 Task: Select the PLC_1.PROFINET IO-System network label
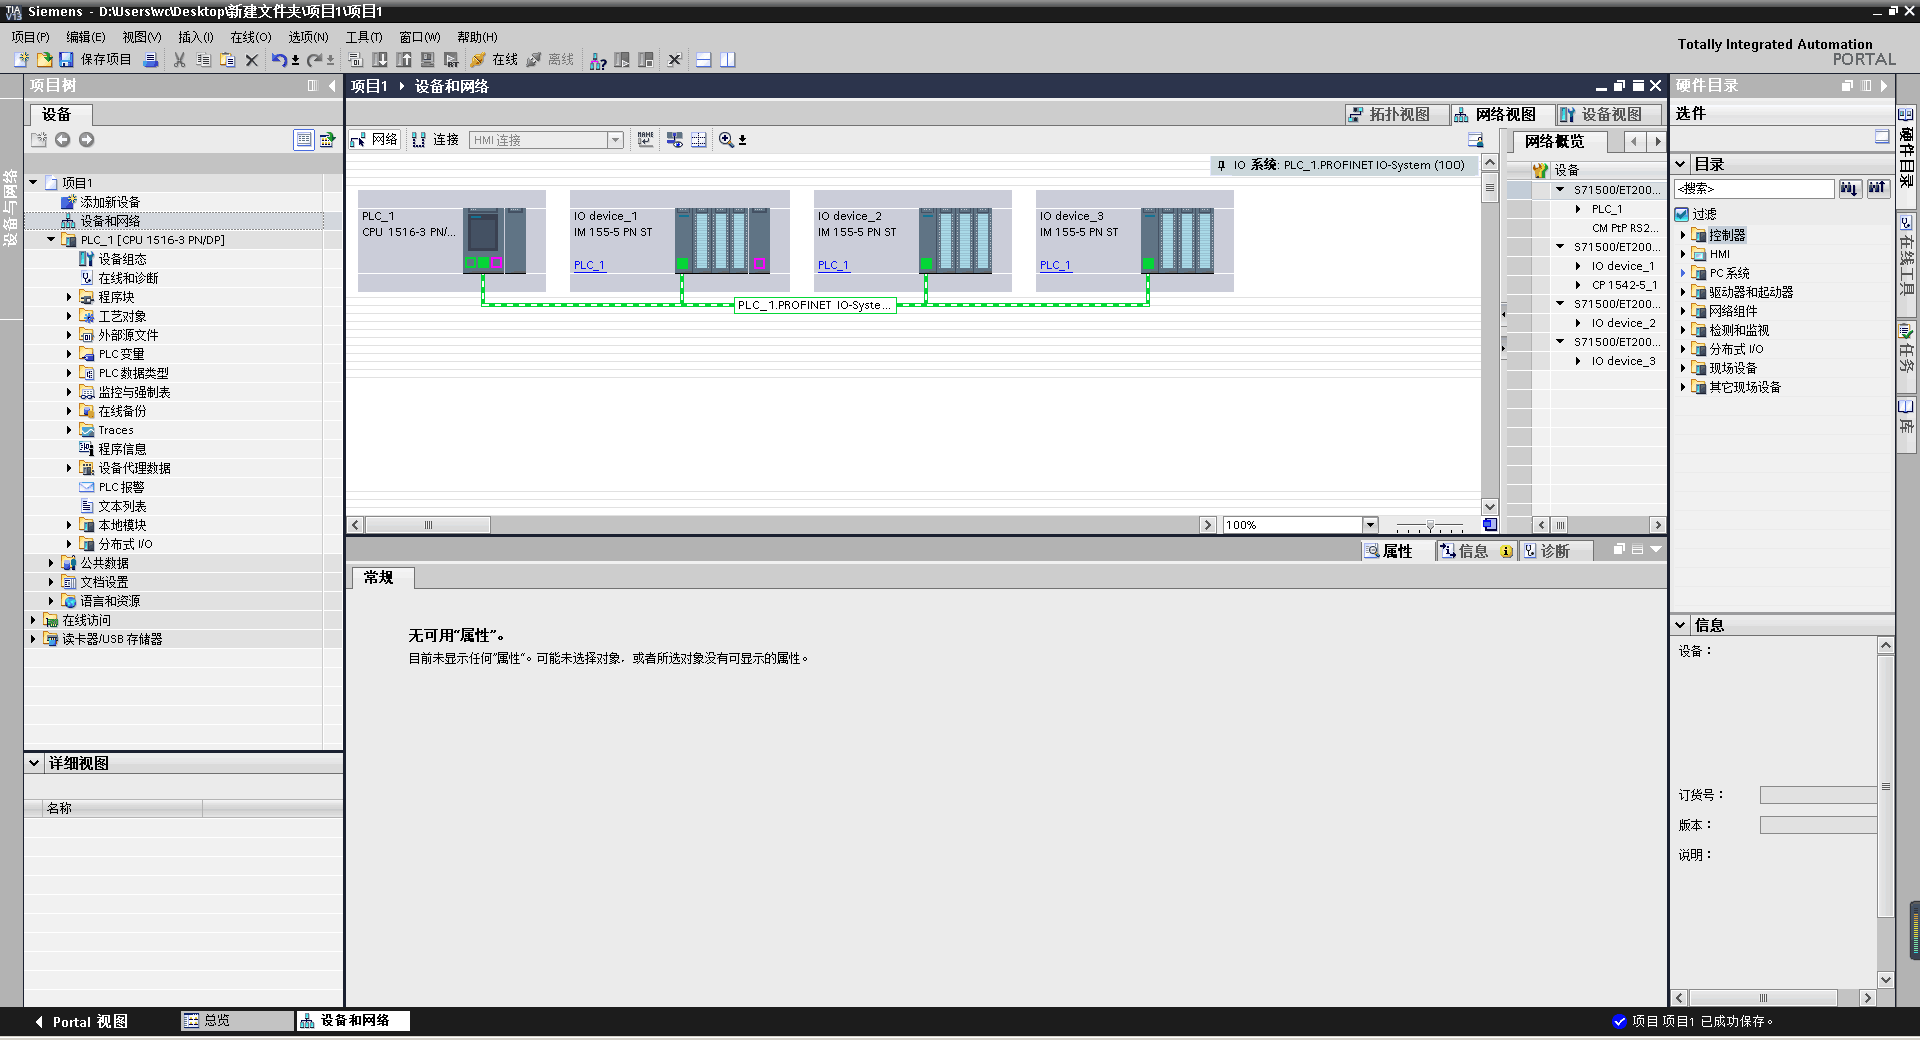pyautogui.click(x=815, y=305)
